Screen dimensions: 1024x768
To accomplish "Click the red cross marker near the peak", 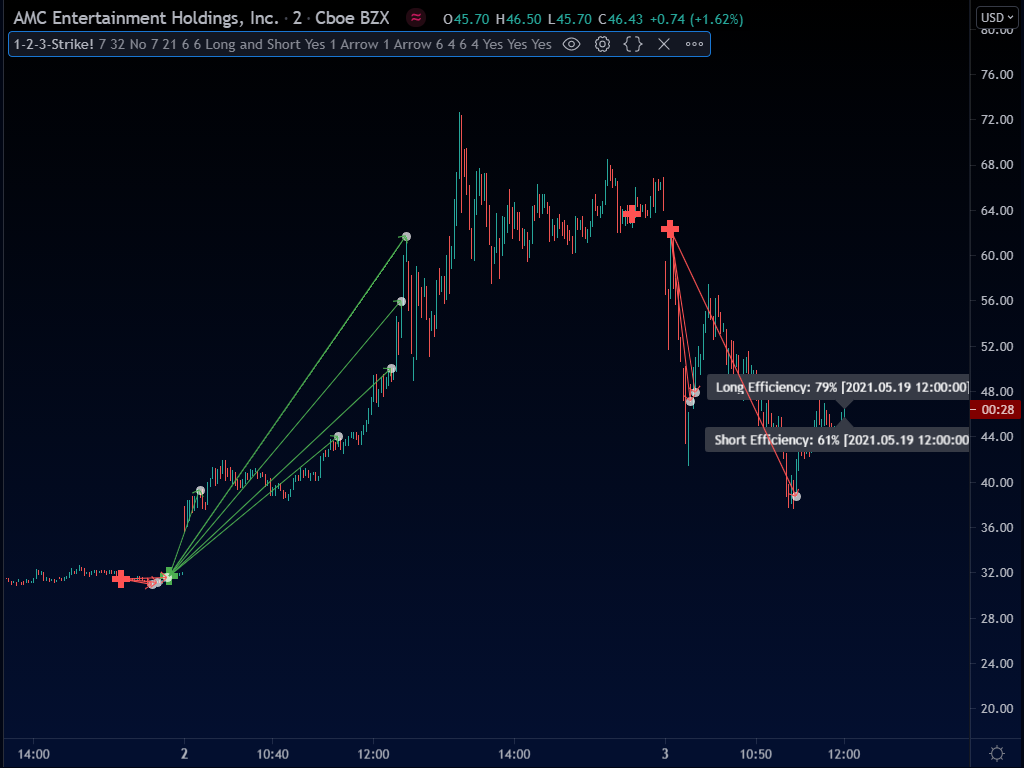I will click(x=632, y=214).
